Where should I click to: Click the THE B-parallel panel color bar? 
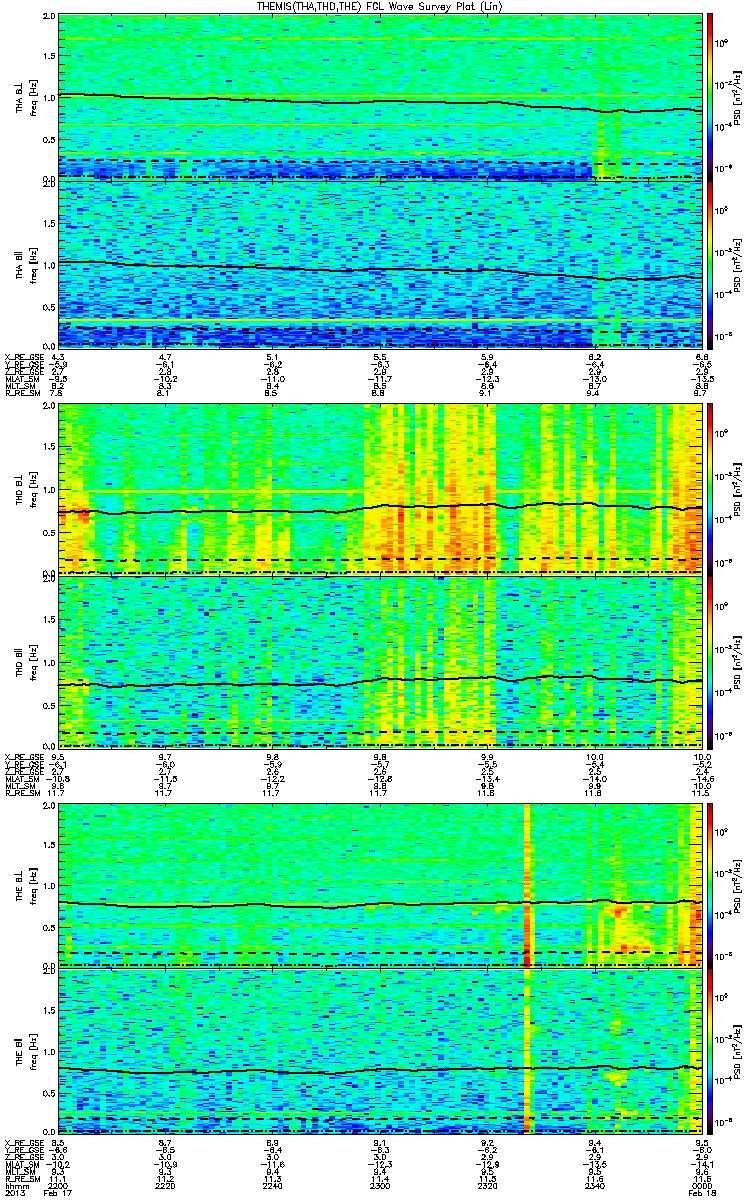[710, 1050]
